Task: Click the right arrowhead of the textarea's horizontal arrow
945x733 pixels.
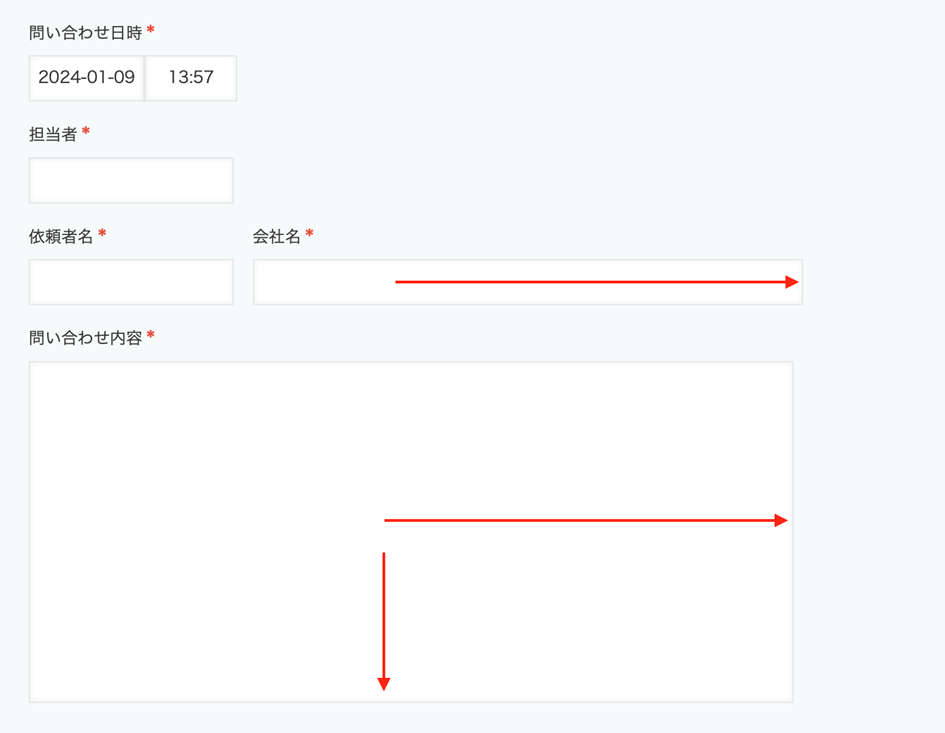Action: pos(781,520)
